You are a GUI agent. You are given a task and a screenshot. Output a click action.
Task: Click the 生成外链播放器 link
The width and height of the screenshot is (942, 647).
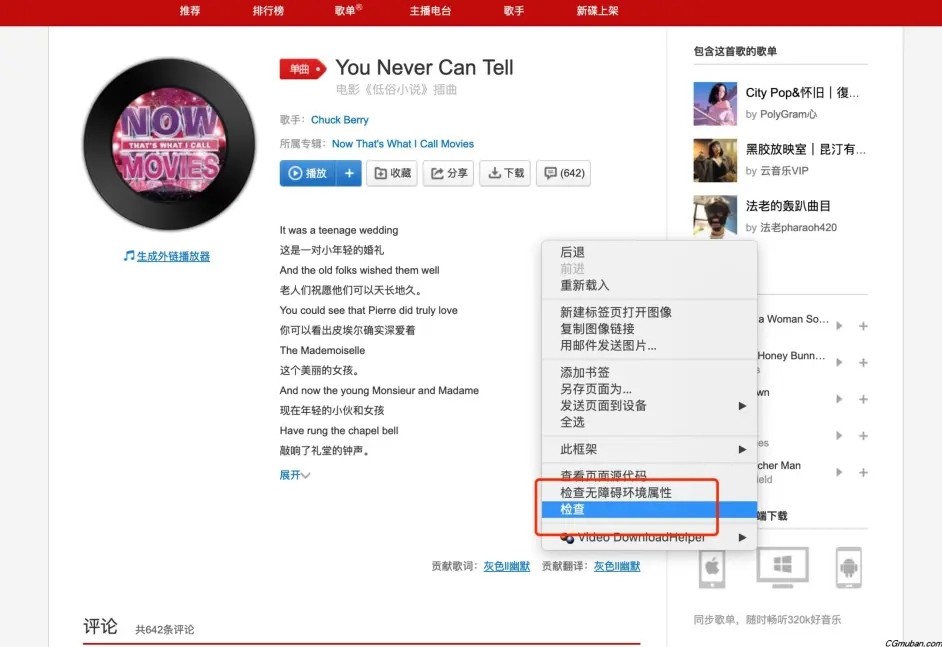point(173,257)
